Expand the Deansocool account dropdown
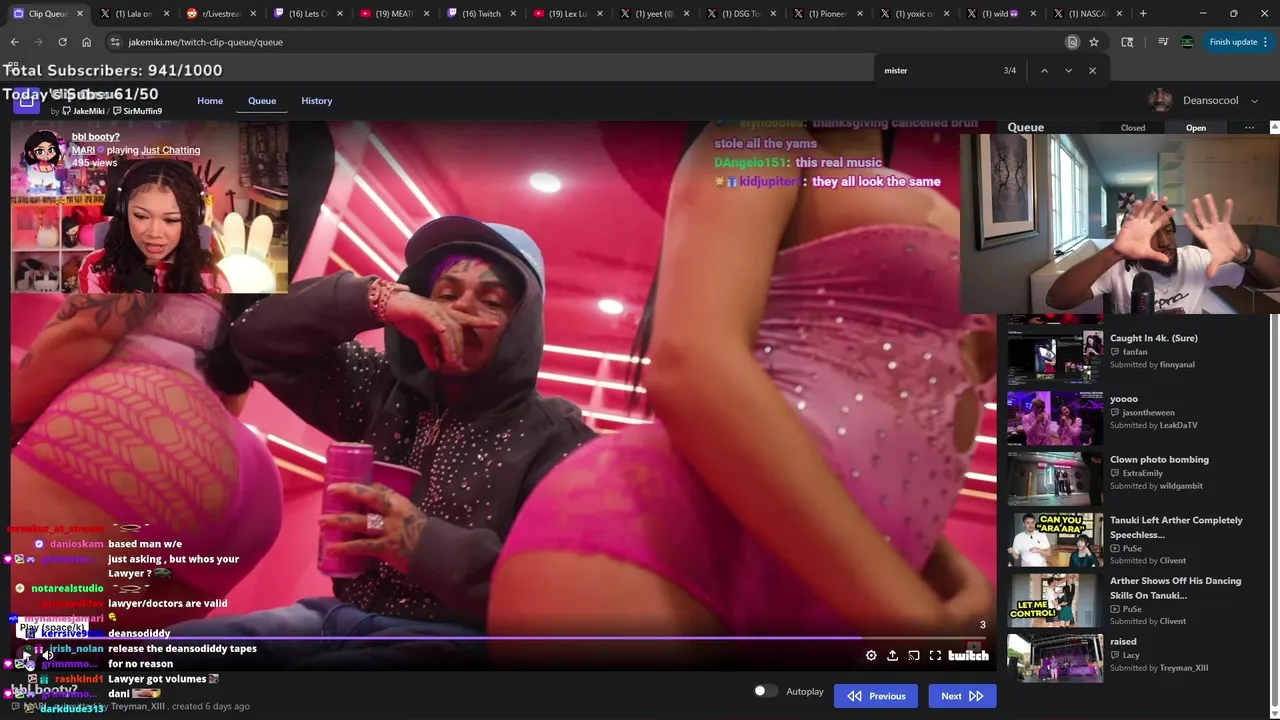Screen dimensions: 1280x720 pos(1254,101)
